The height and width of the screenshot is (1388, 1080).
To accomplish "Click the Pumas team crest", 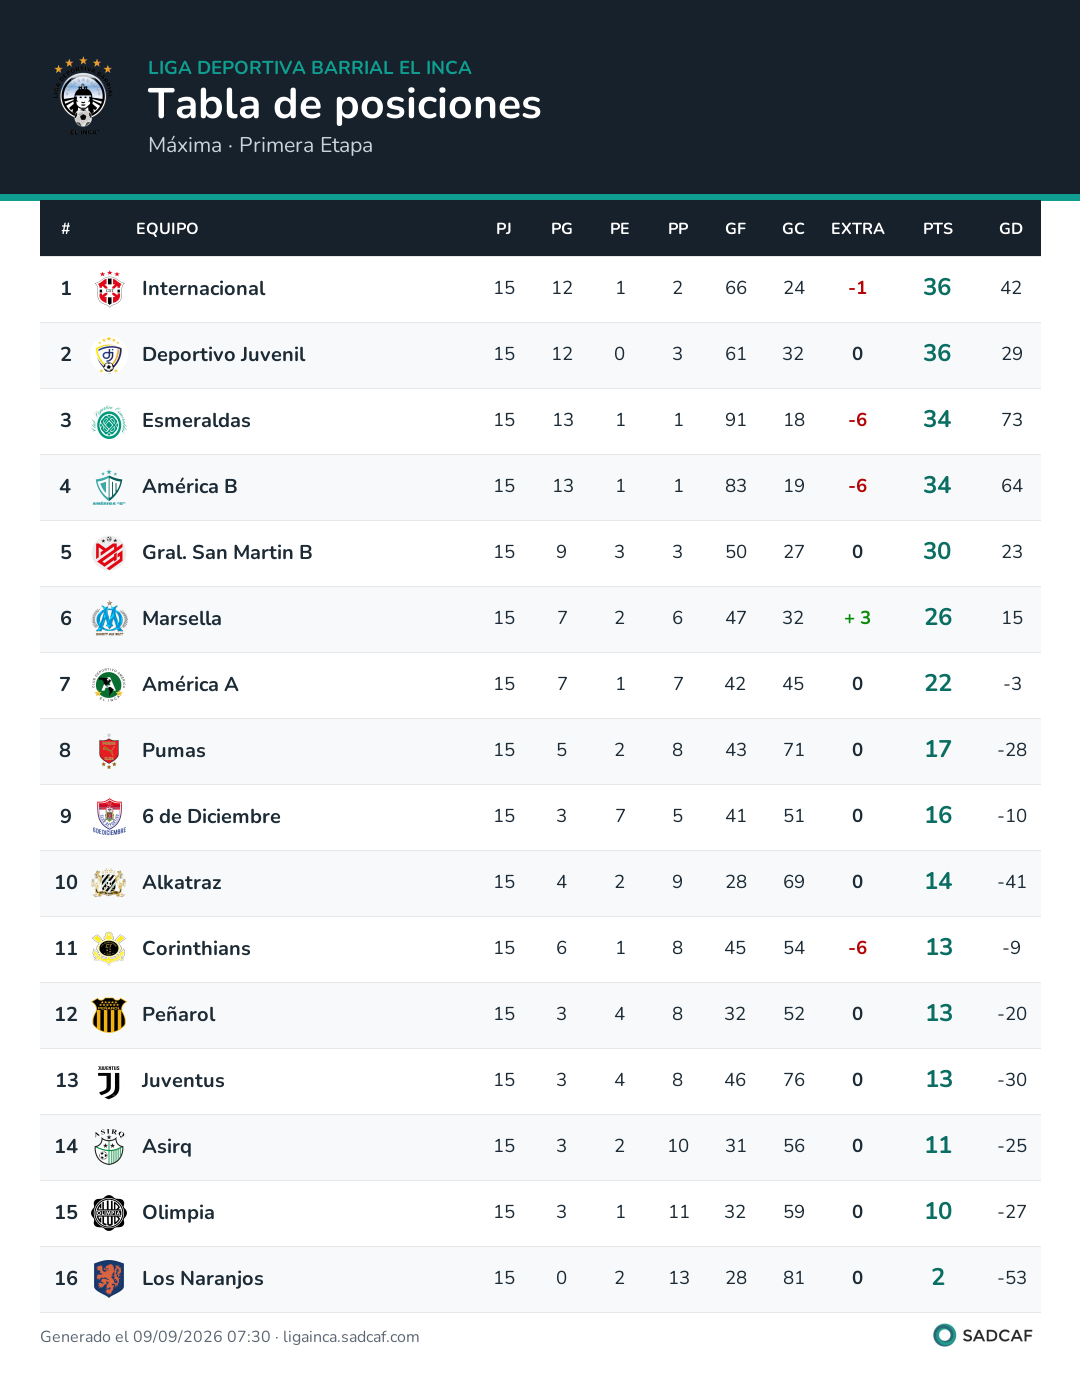I will tap(109, 751).
